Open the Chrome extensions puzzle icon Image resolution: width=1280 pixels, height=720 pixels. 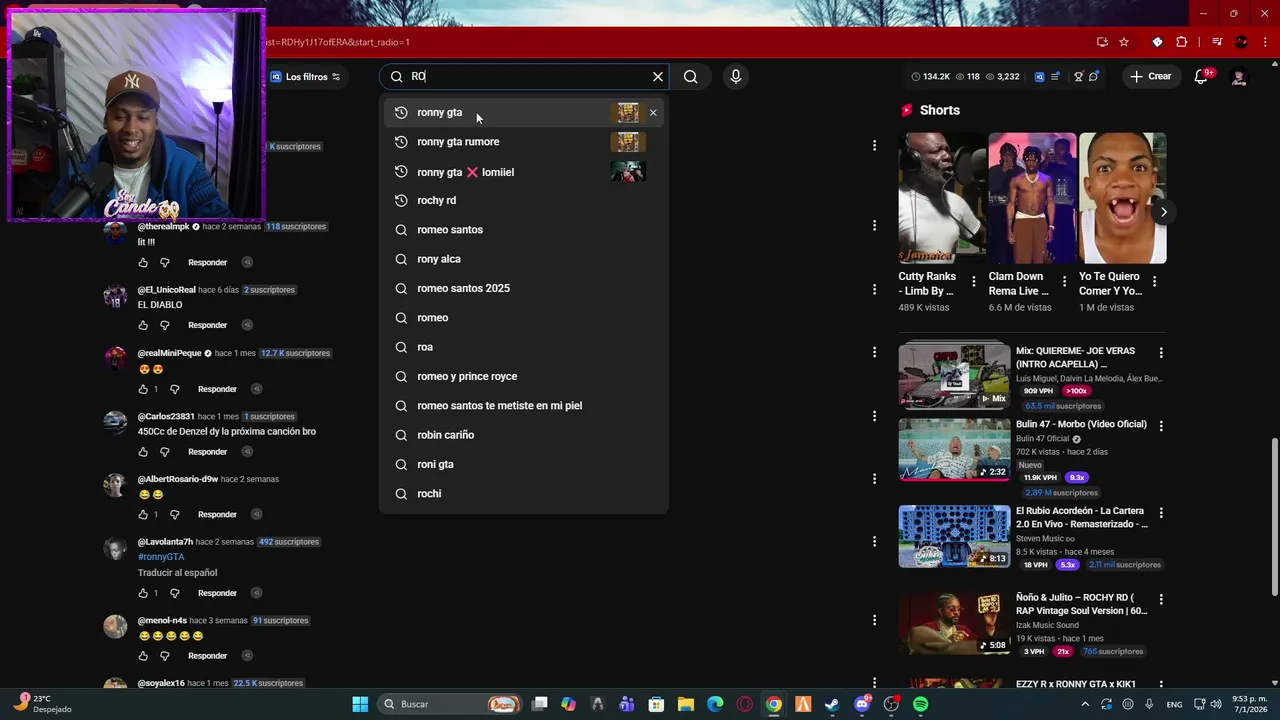click(x=1182, y=42)
